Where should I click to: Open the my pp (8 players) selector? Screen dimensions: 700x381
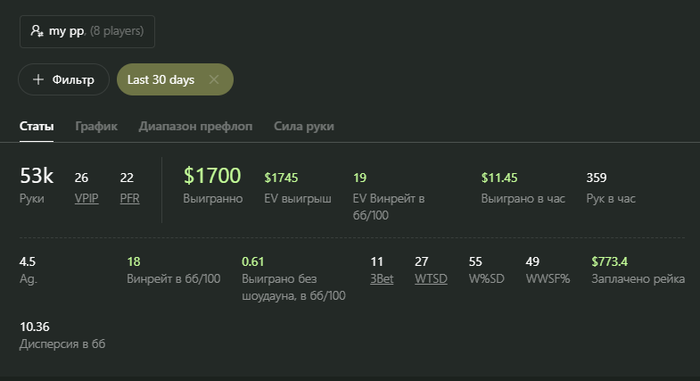pyautogui.click(x=87, y=31)
